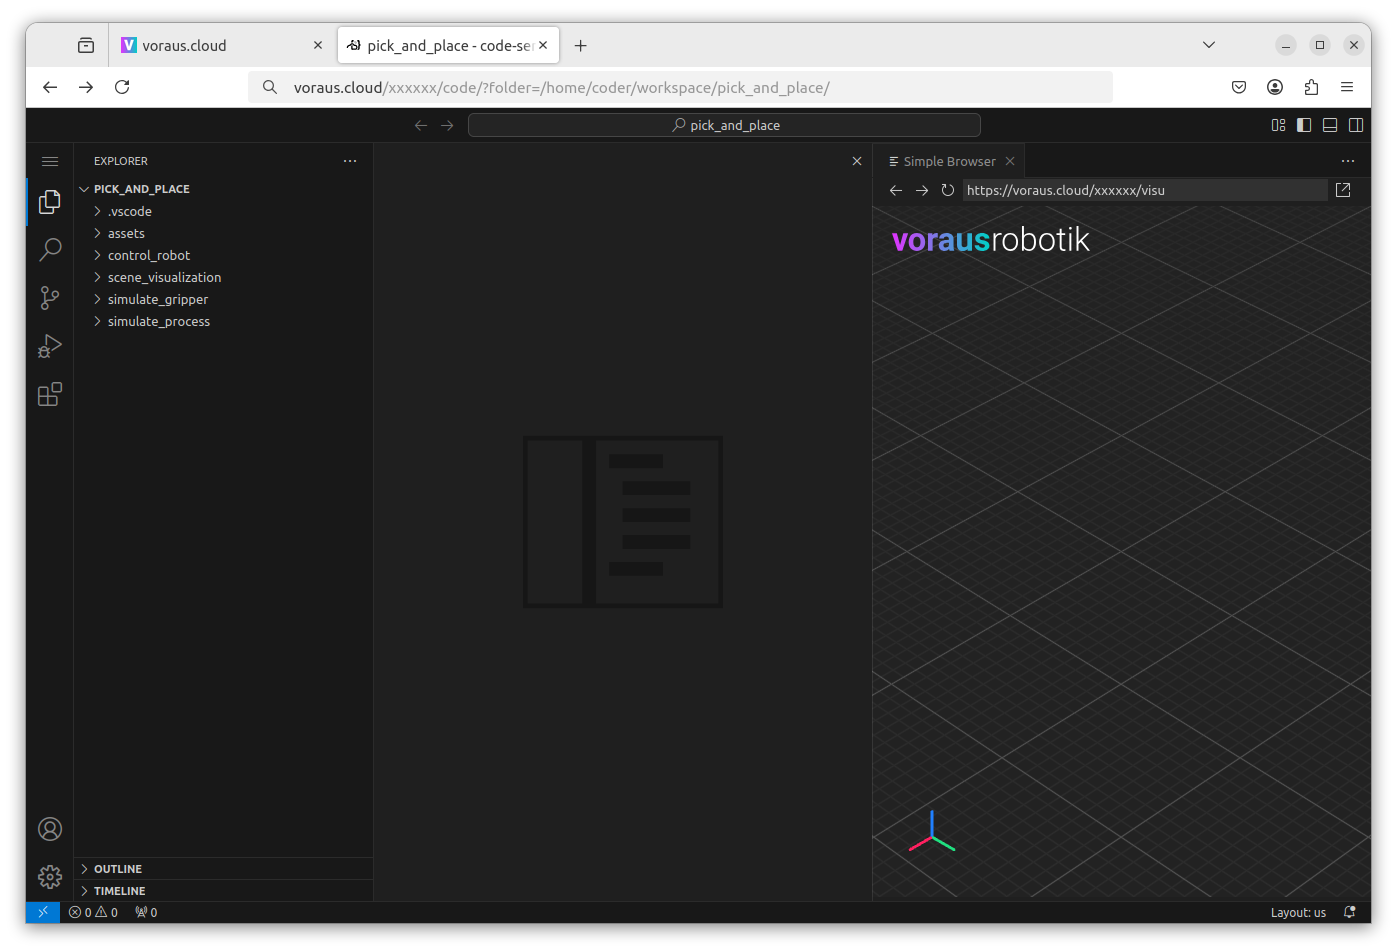1397x952 pixels.
Task: Open the Source Control view
Action: point(50,298)
